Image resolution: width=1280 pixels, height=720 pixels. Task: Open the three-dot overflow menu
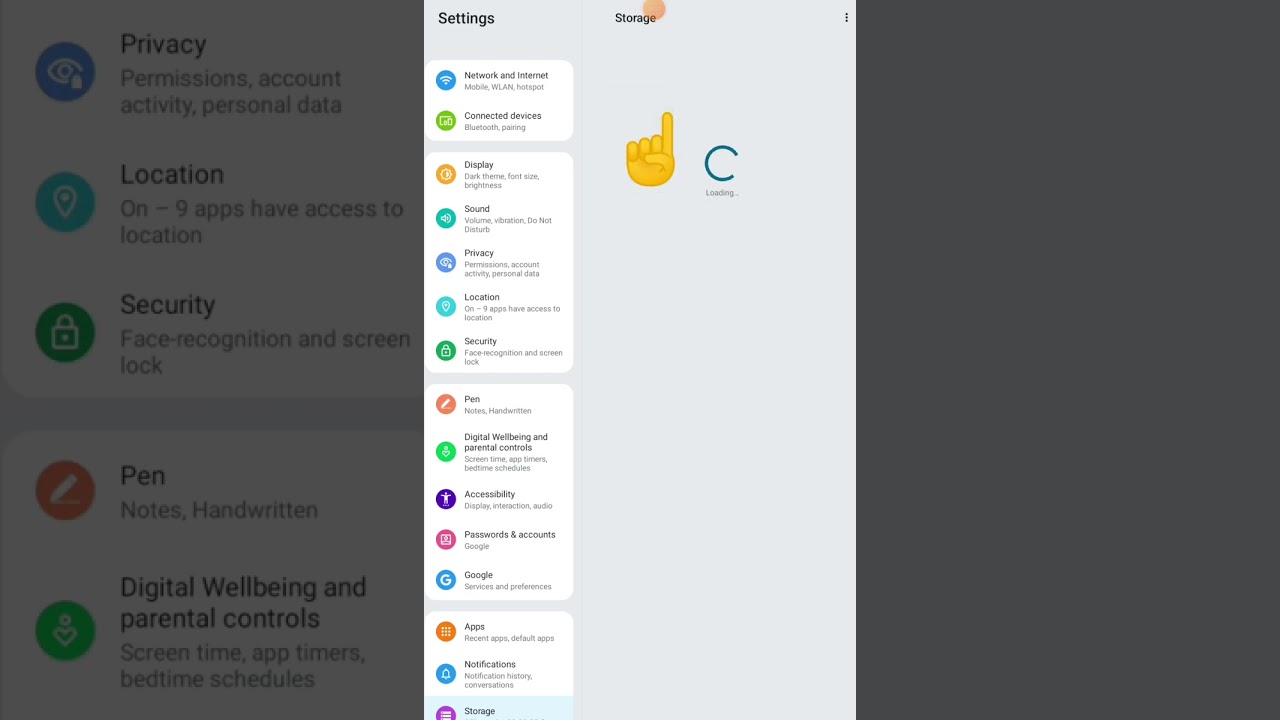click(x=846, y=18)
